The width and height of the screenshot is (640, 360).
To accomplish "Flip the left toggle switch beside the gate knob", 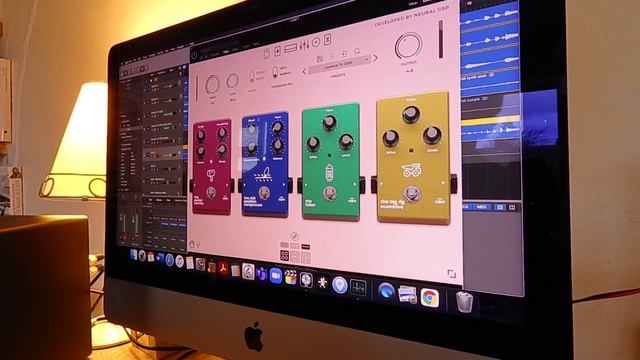I will click(x=252, y=76).
